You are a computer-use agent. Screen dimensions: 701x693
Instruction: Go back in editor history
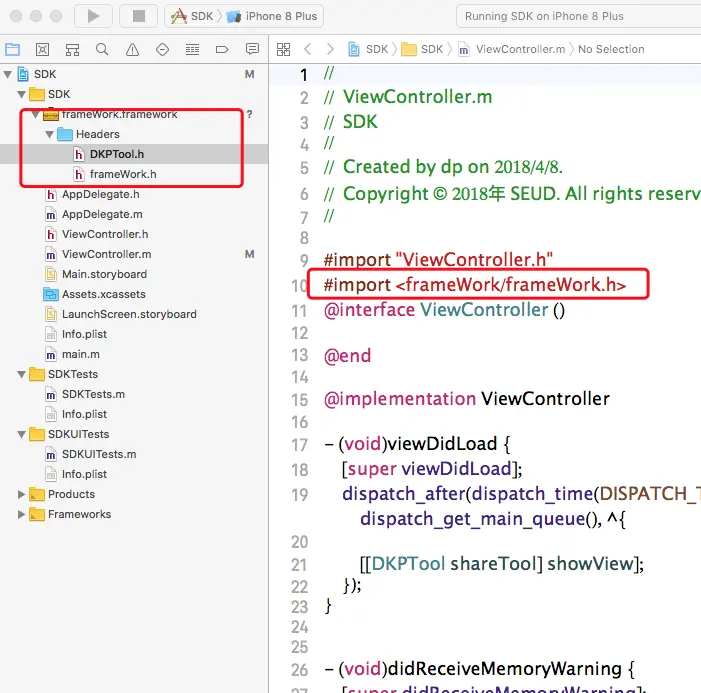click(x=308, y=49)
